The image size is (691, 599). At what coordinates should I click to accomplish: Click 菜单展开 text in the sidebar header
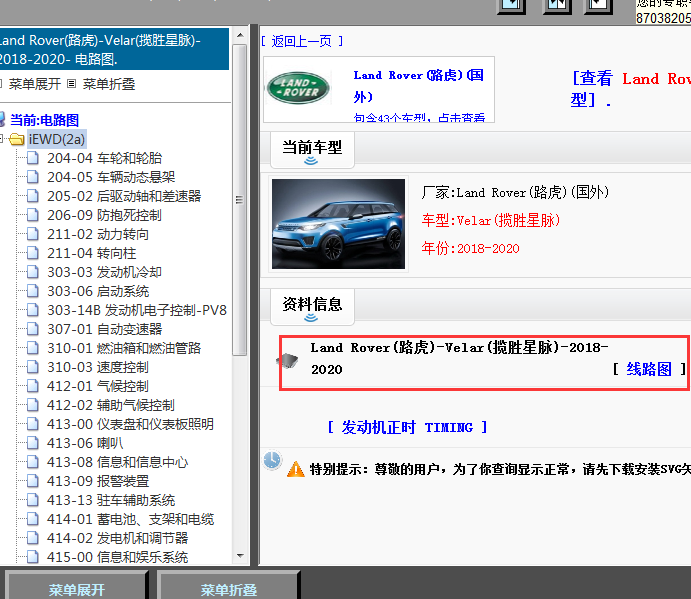(x=35, y=84)
